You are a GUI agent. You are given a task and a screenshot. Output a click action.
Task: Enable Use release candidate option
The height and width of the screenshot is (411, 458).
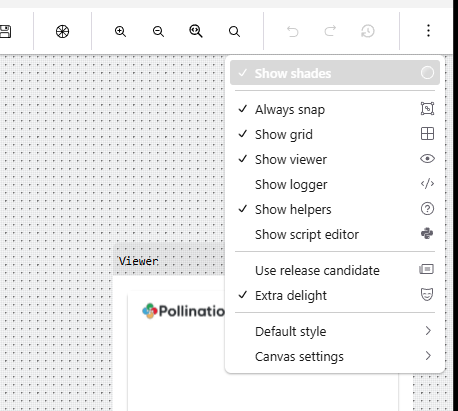(x=335, y=270)
